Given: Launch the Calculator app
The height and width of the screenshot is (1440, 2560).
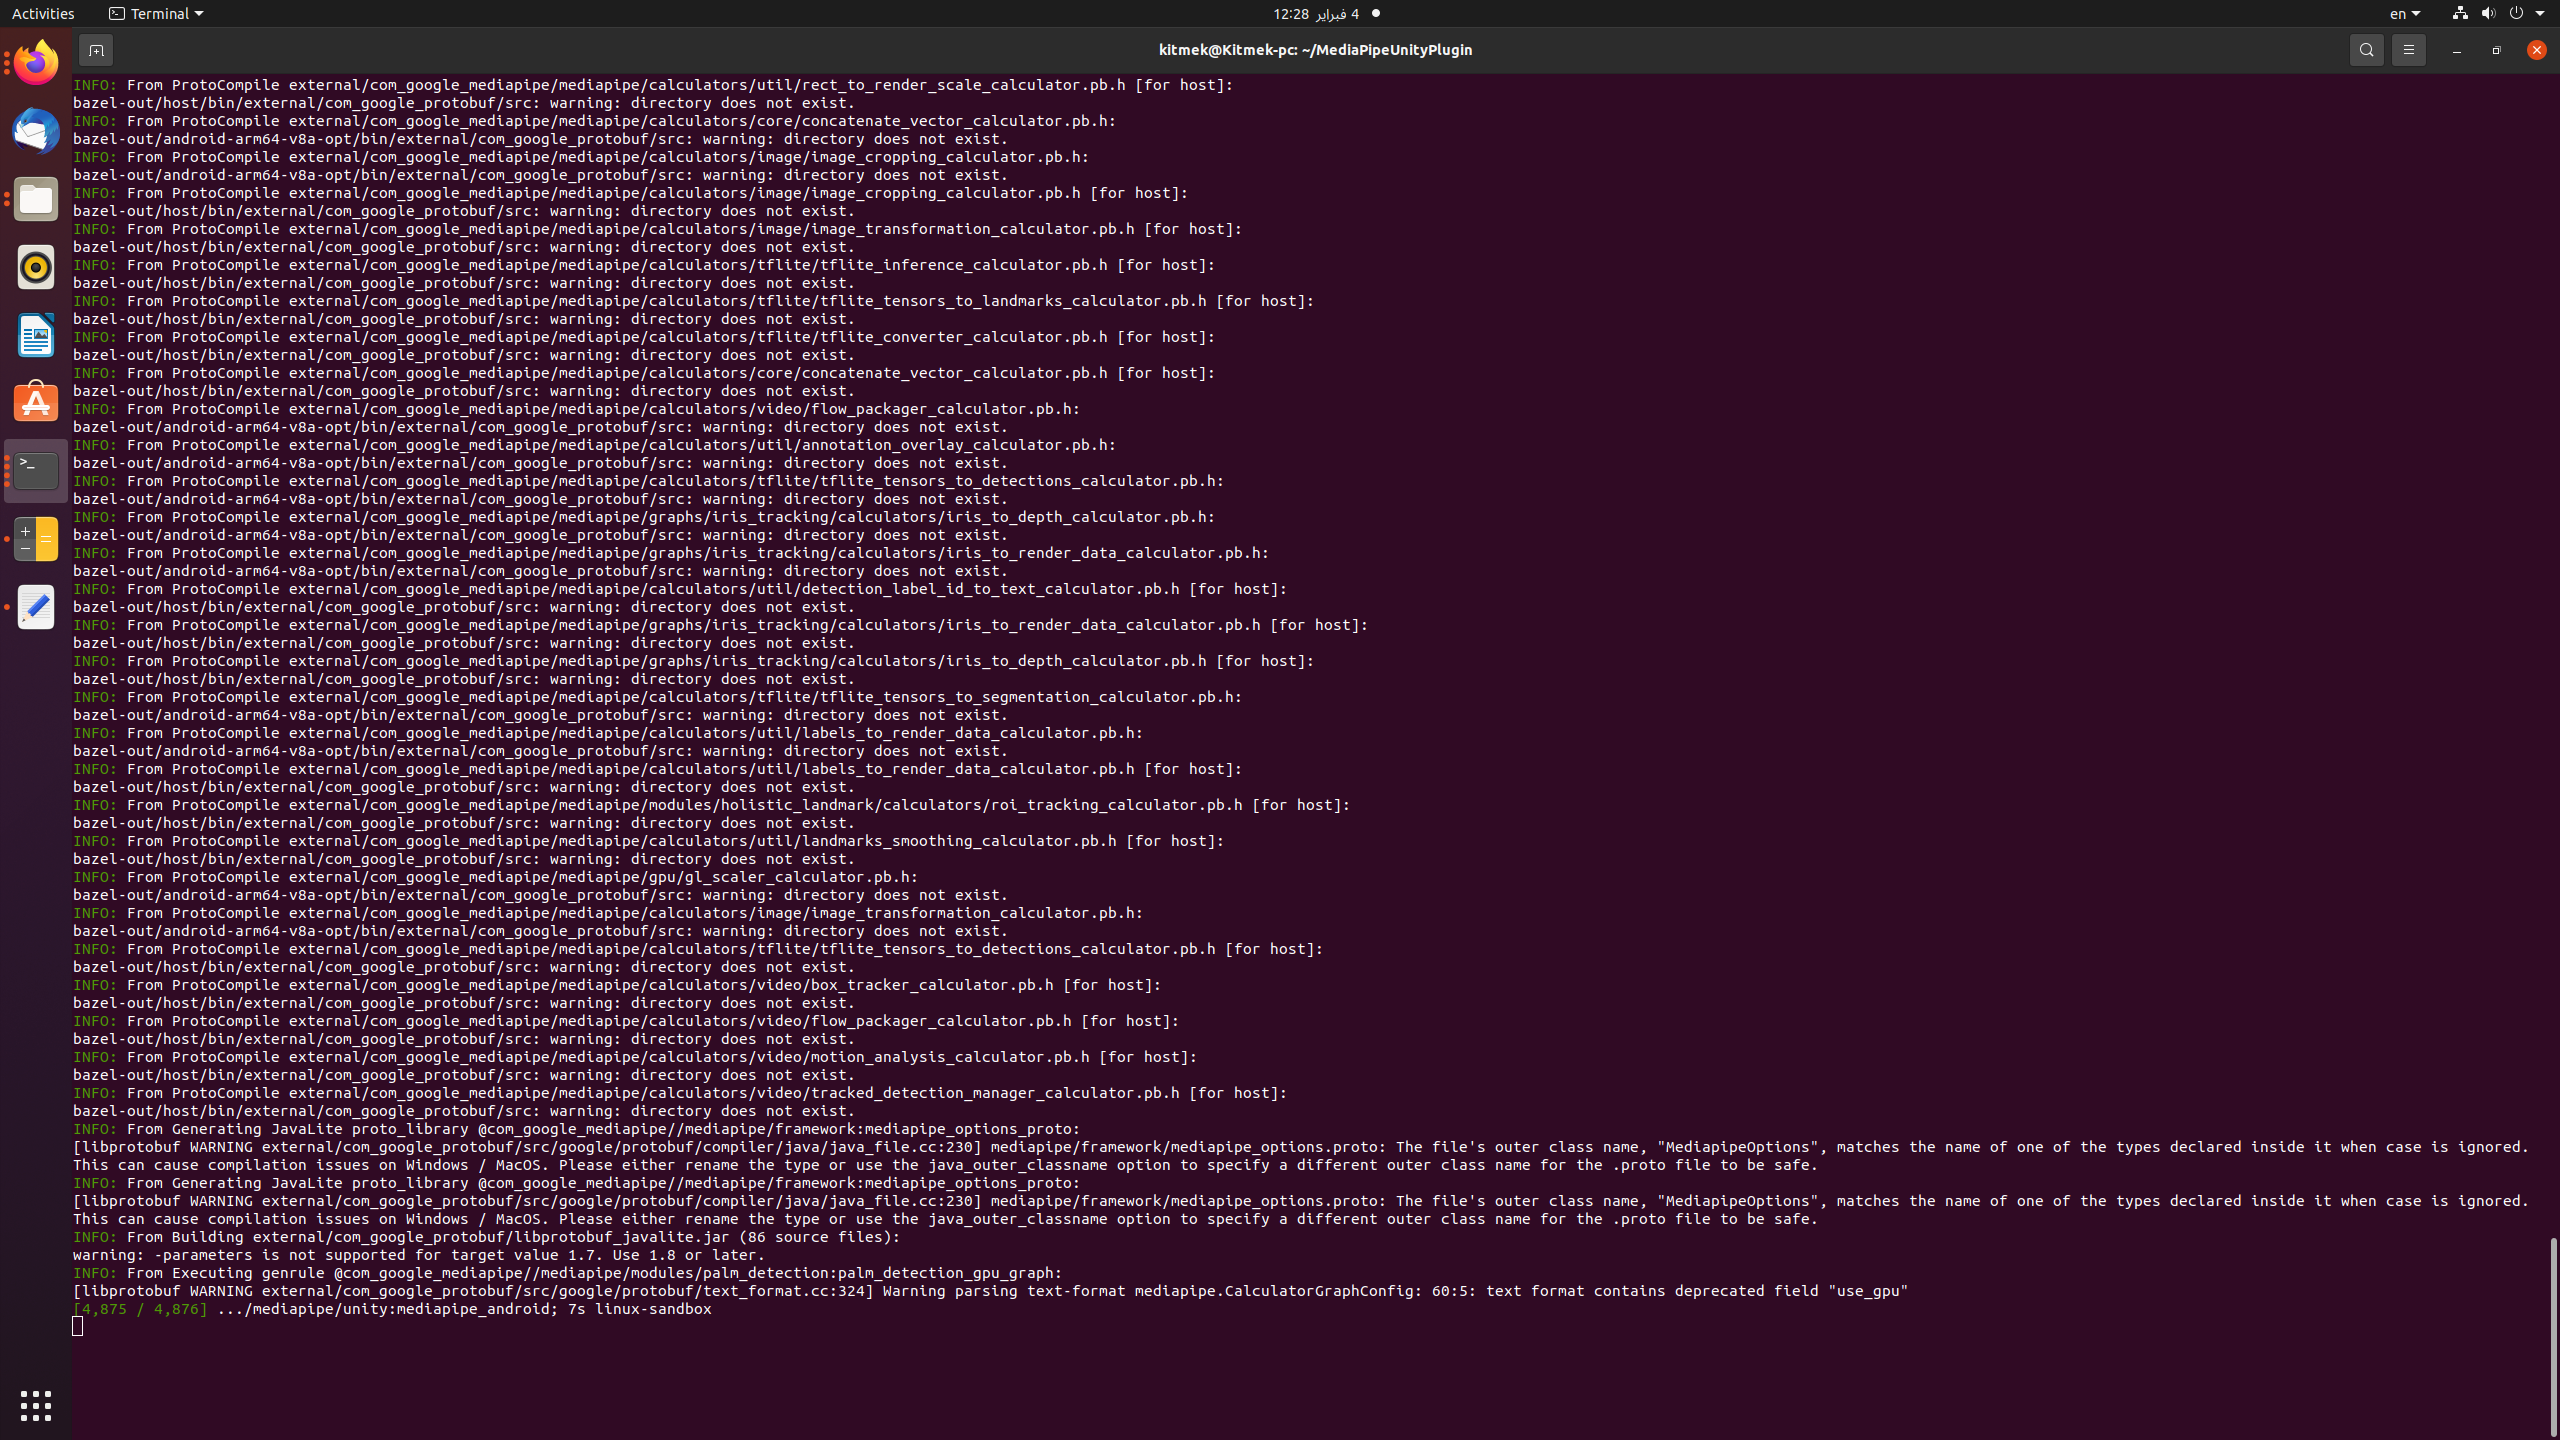Looking at the screenshot, I should pos(35,538).
